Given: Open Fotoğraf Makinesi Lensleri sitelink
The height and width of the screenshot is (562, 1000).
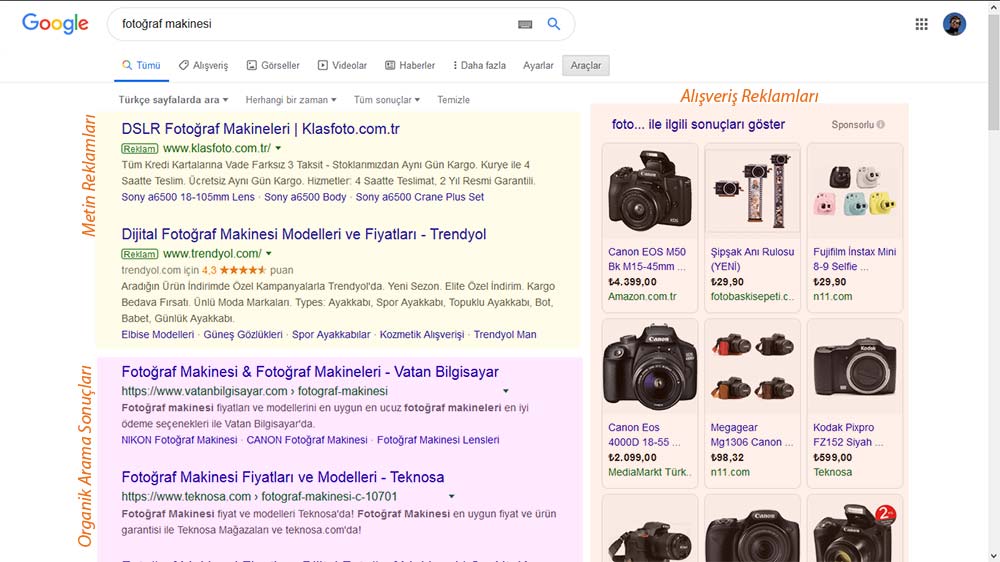Looking at the screenshot, I should (x=438, y=440).
